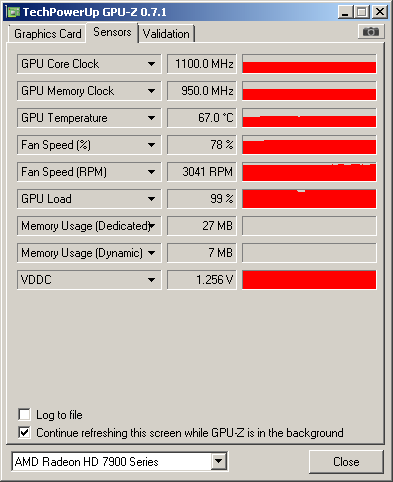
Task: Click the GPU-Z title bar app icon
Action: pyautogui.click(x=14, y=12)
